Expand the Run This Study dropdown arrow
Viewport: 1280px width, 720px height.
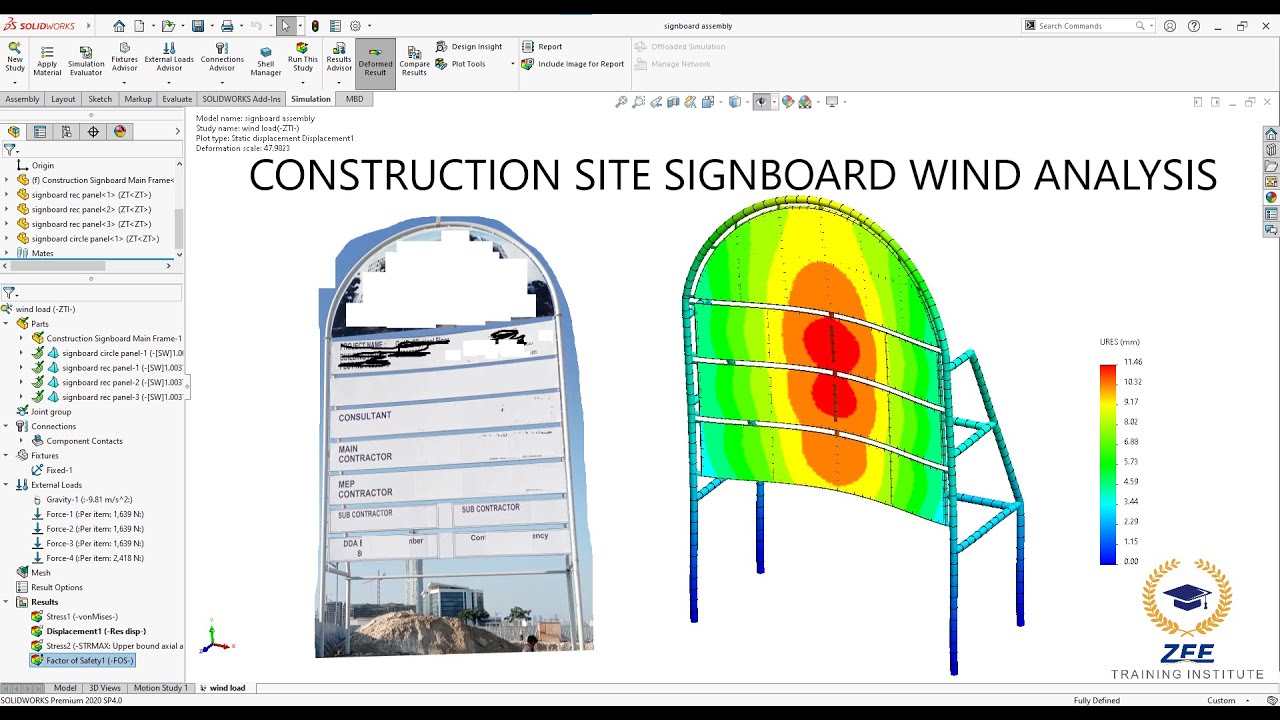303,82
